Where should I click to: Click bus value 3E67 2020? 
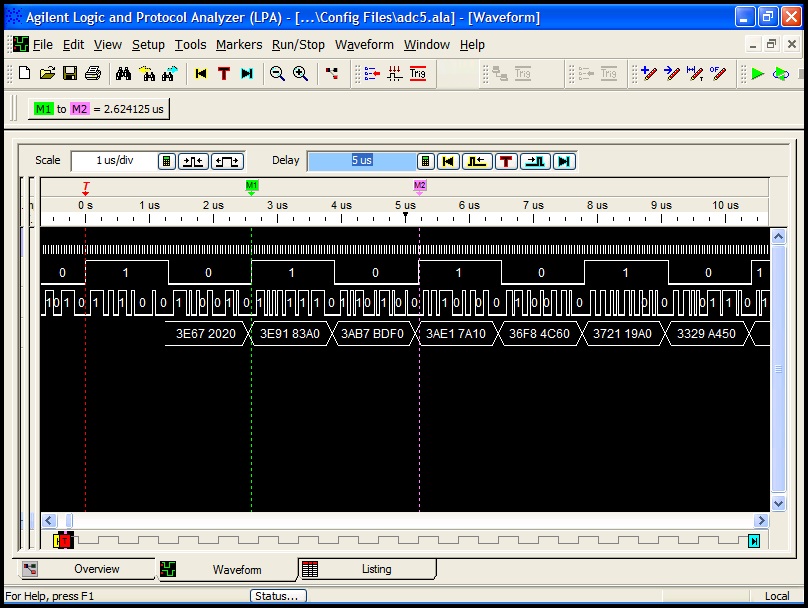pos(206,333)
